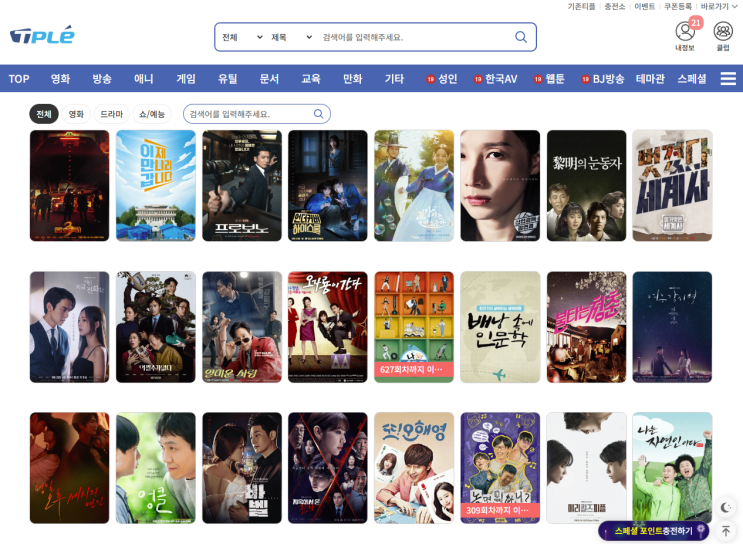Open the 제목 search type dropdown
Image resolution: width=743 pixels, height=544 pixels.
coord(291,37)
